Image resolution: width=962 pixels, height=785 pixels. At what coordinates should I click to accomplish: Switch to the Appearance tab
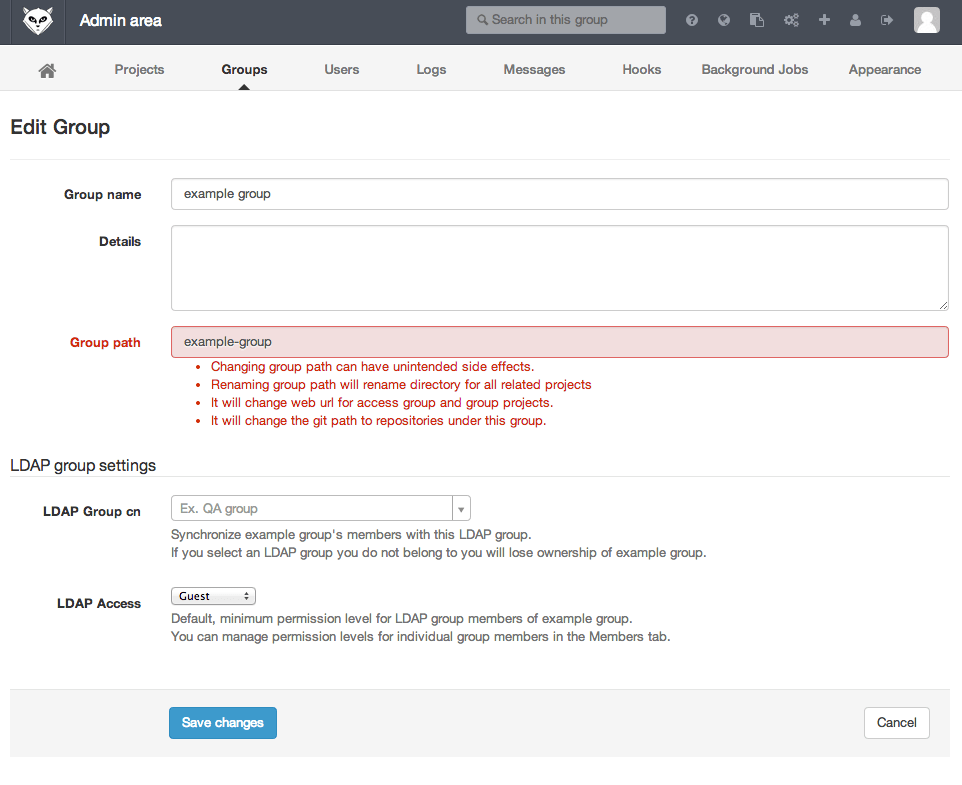coord(884,69)
